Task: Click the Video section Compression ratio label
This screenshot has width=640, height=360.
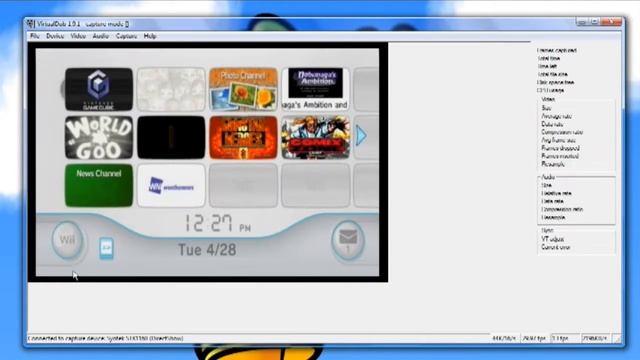Action: tap(562, 132)
